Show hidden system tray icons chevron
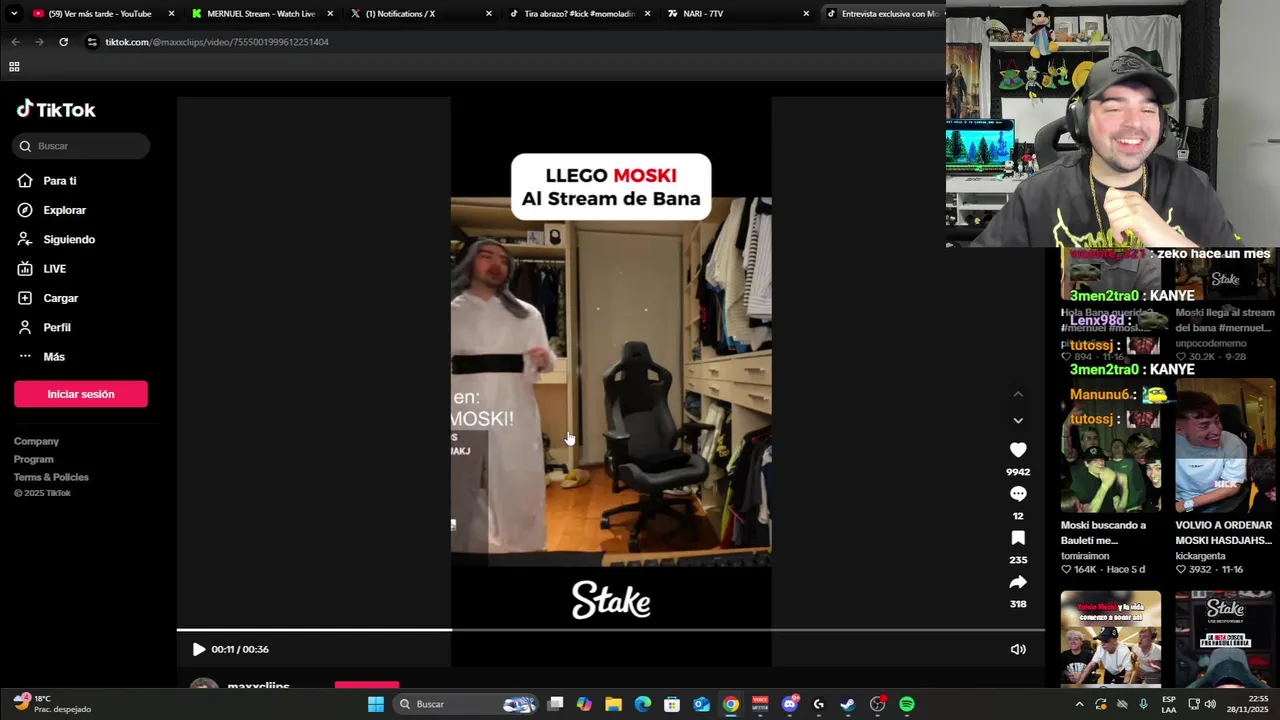The image size is (1280, 720). coord(1079,704)
